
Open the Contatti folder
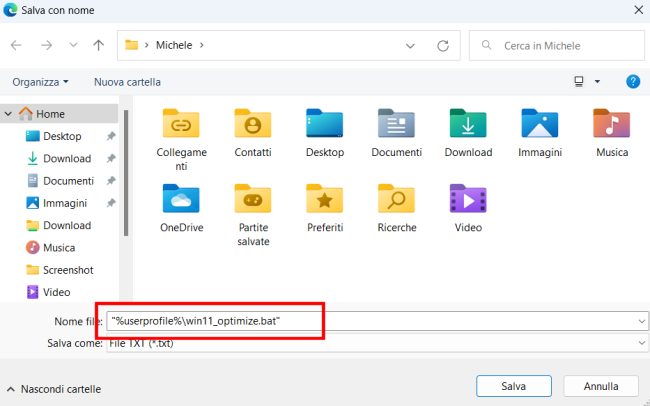pyautogui.click(x=253, y=133)
